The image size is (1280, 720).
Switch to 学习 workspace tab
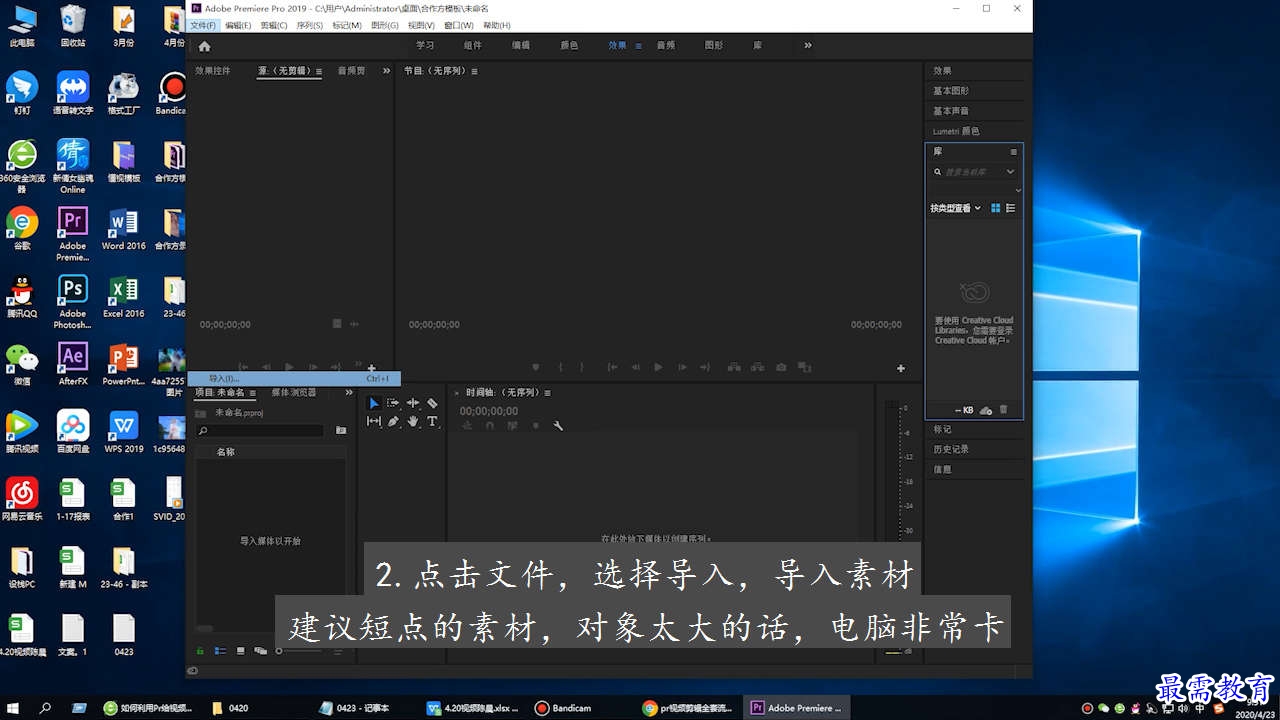pos(425,45)
